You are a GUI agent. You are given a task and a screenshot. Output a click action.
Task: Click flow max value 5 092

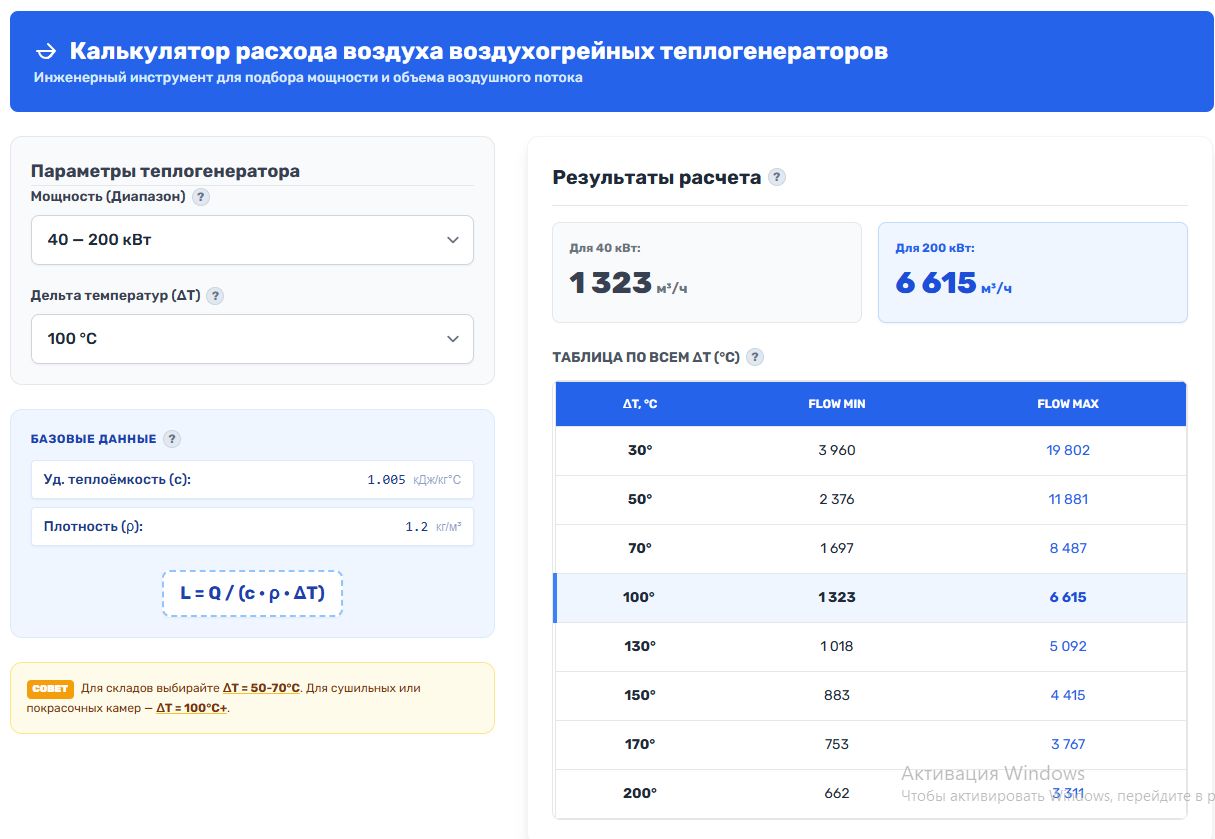1068,646
